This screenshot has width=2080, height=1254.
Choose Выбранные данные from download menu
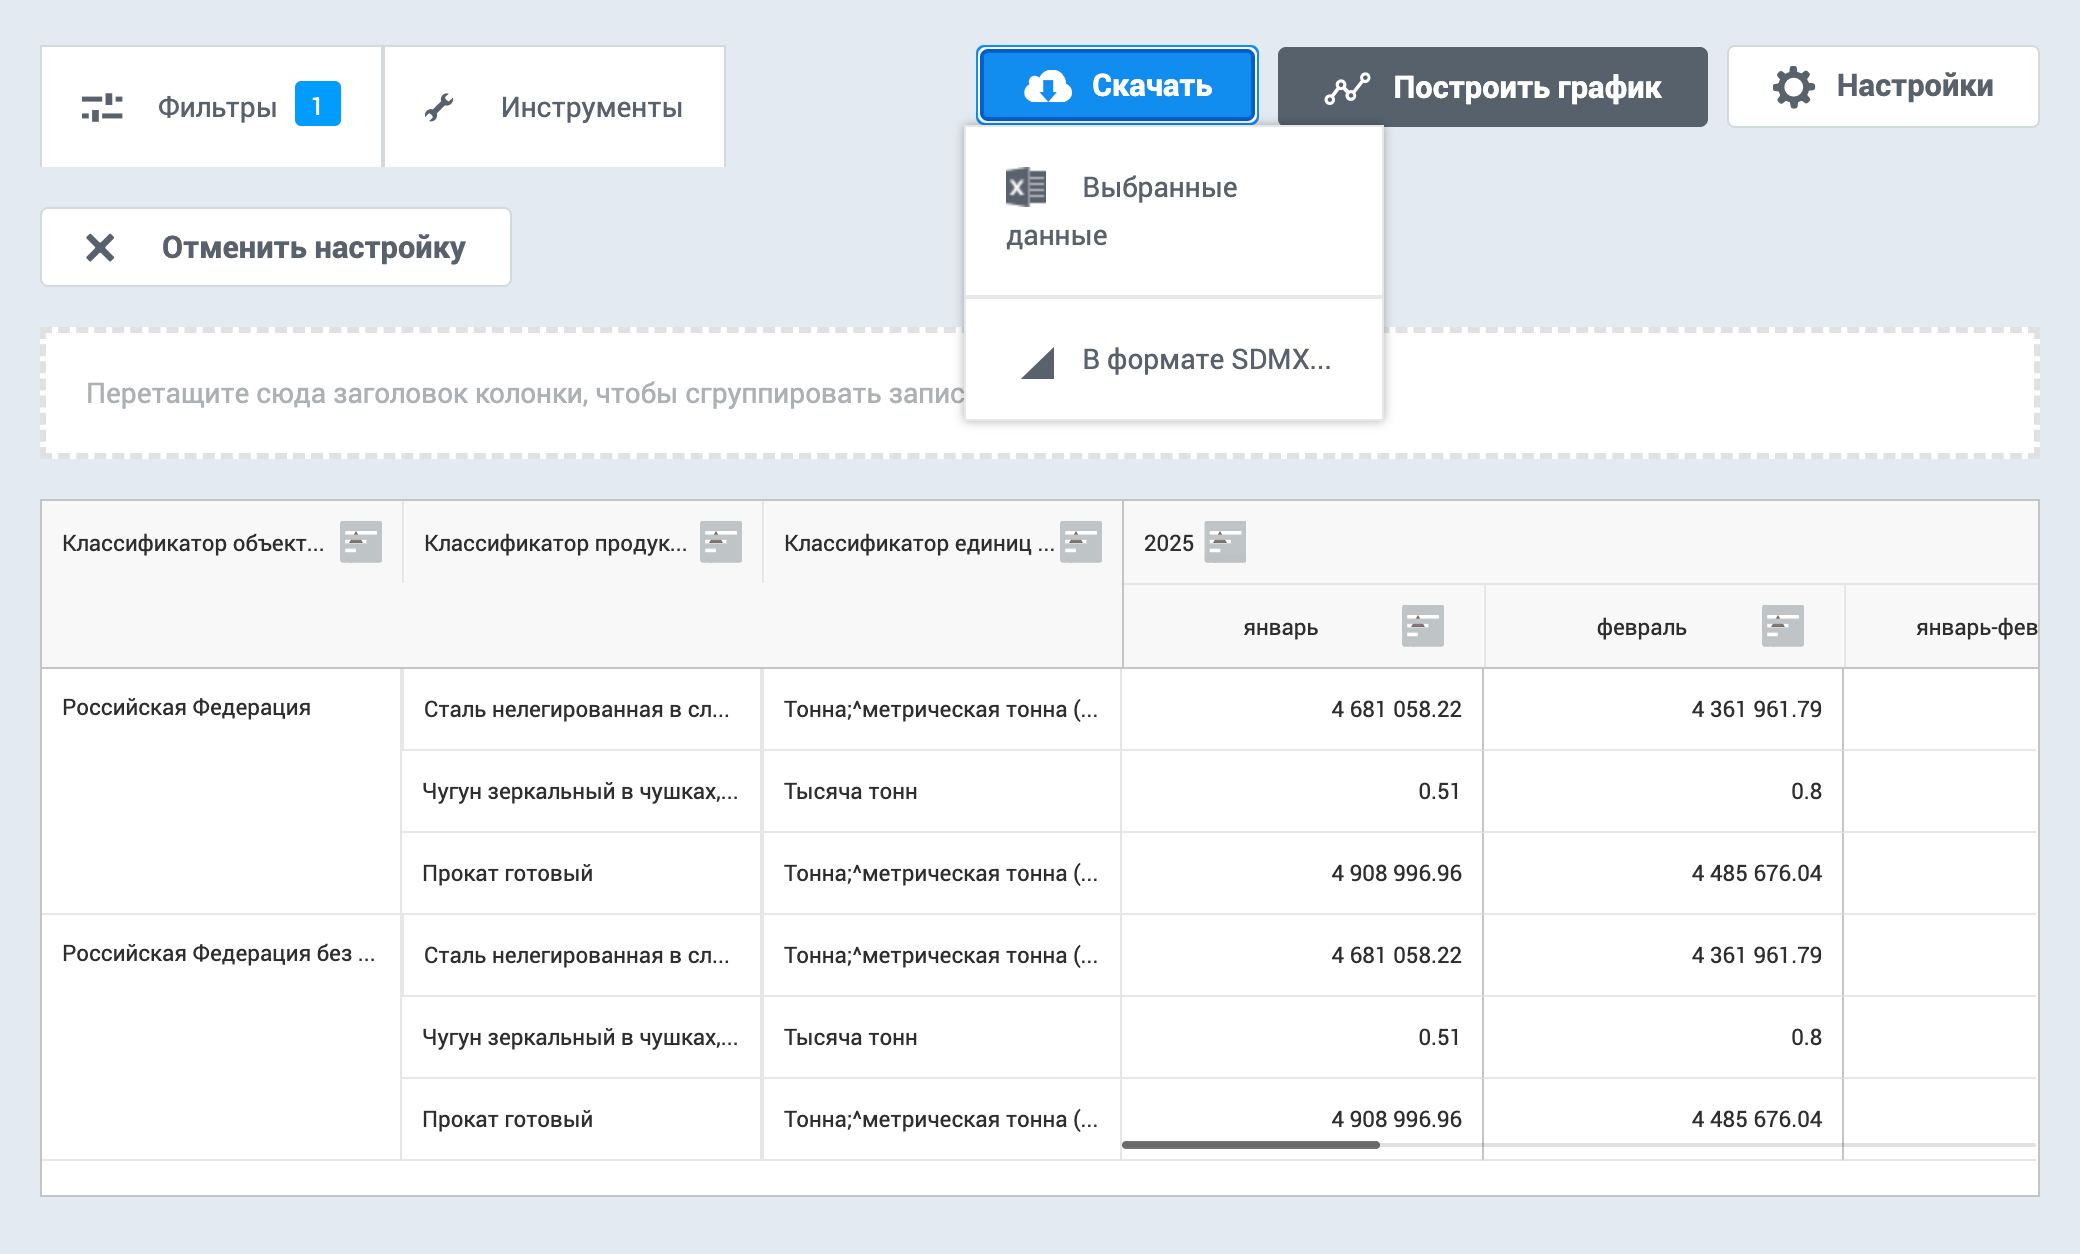(1158, 210)
